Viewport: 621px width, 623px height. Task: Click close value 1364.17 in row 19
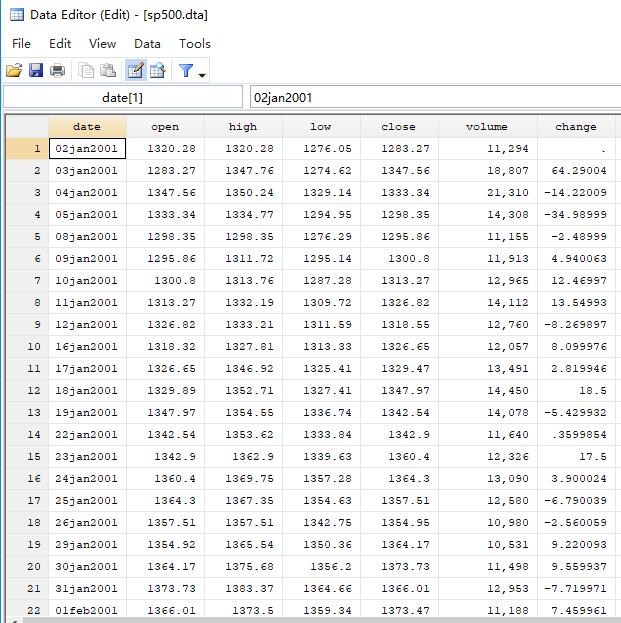click(x=399, y=544)
